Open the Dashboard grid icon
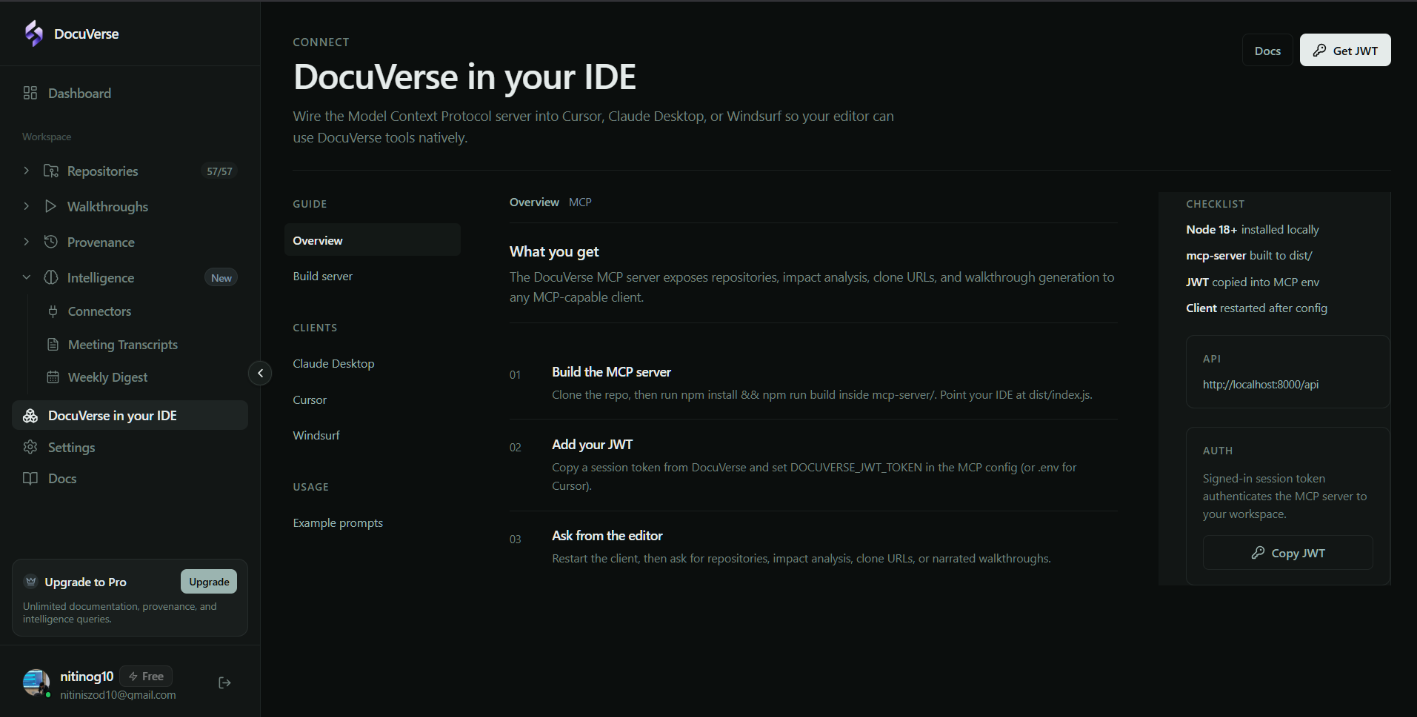The image size is (1417, 717). pos(30,93)
